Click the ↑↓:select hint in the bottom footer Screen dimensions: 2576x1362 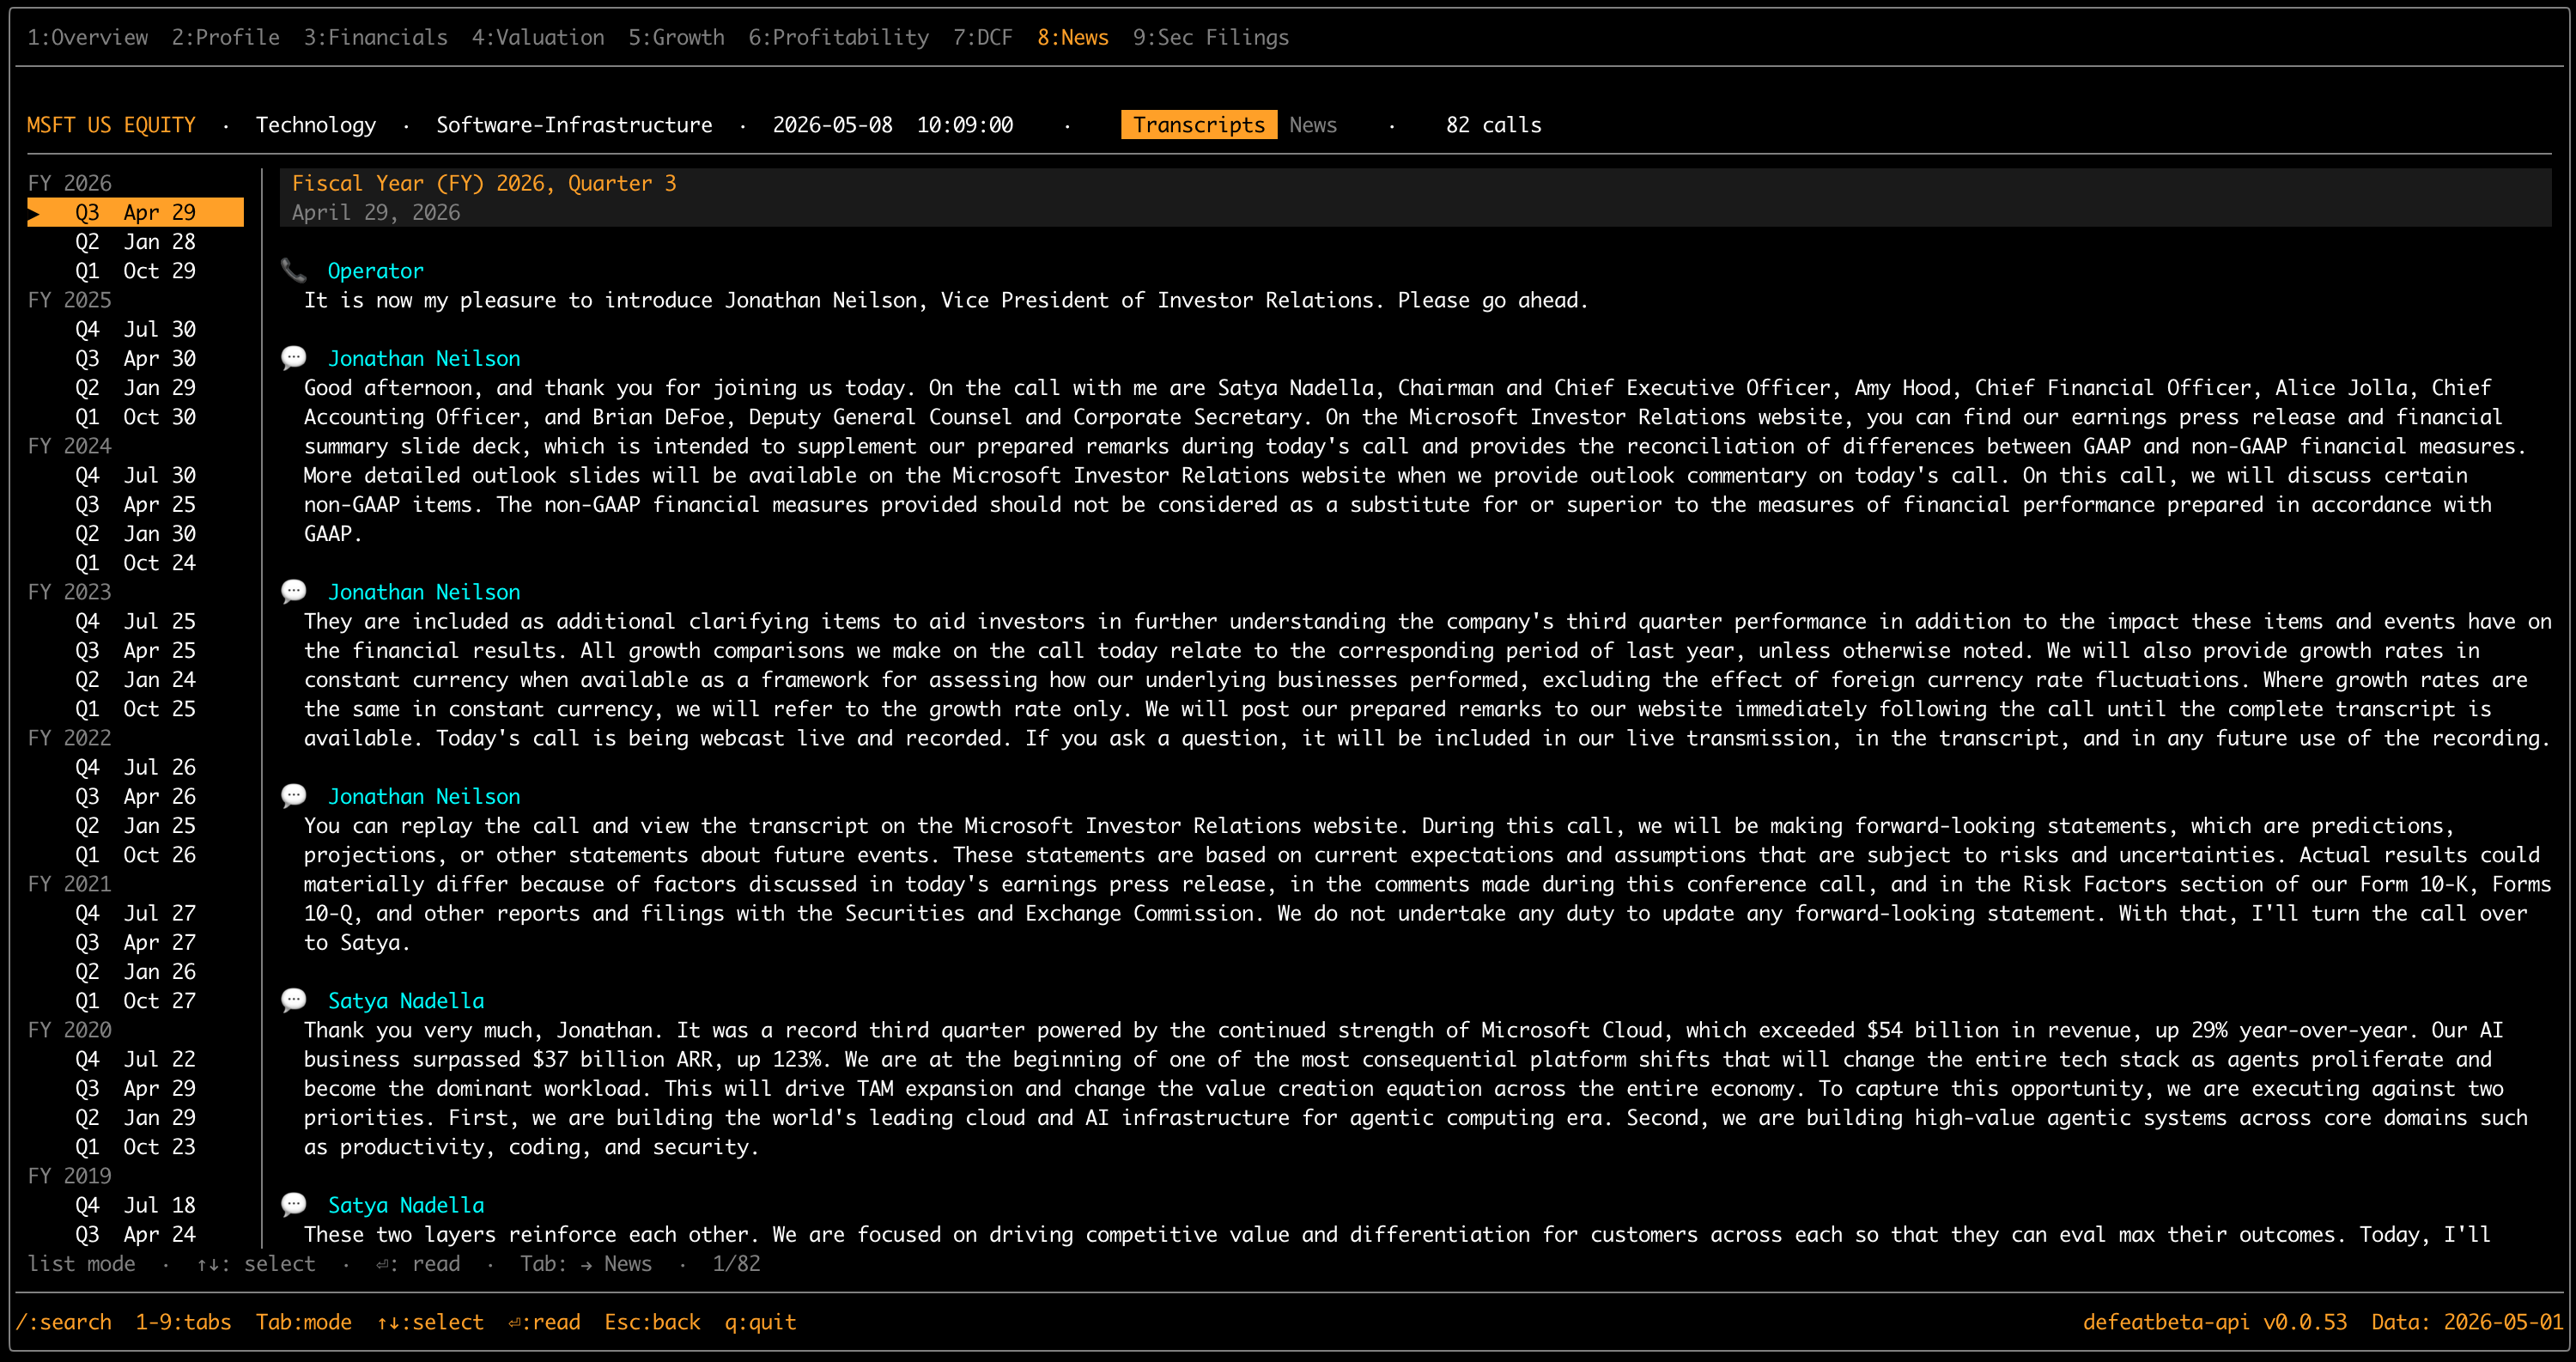point(430,1322)
